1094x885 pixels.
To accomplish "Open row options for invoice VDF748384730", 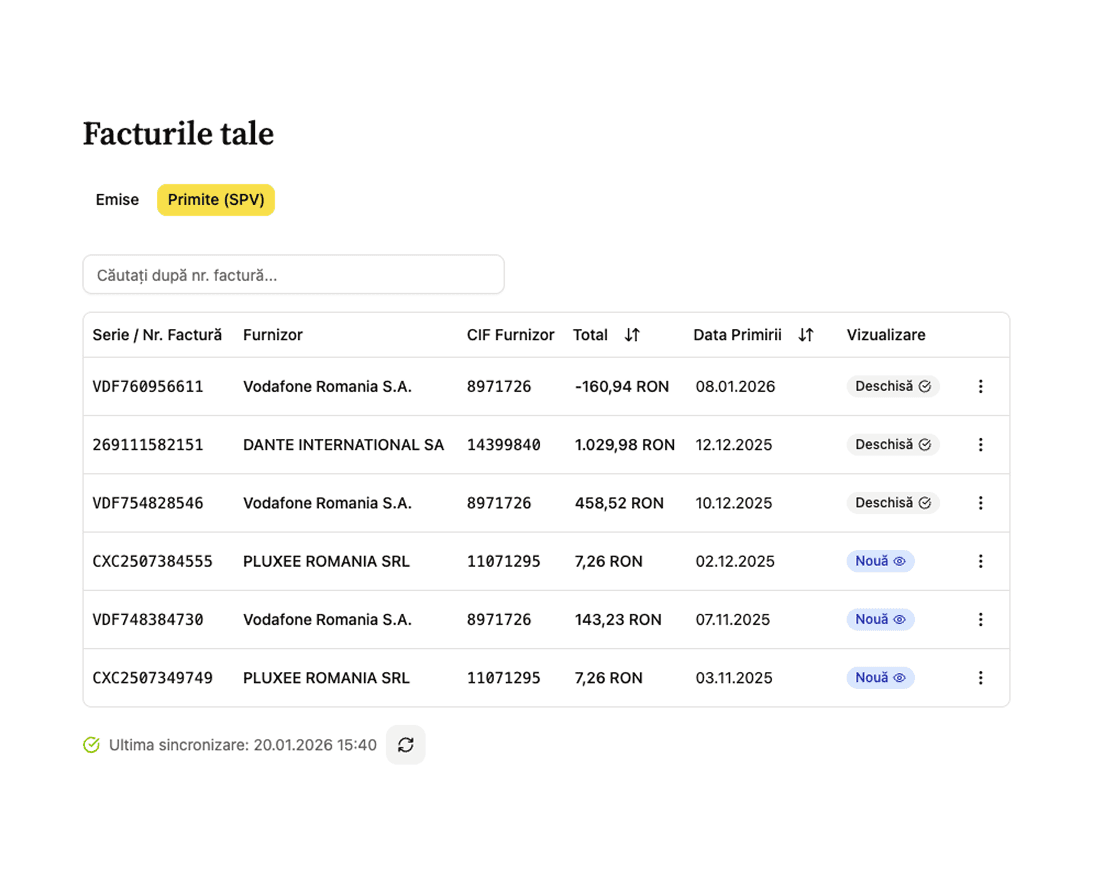I will [x=980, y=620].
